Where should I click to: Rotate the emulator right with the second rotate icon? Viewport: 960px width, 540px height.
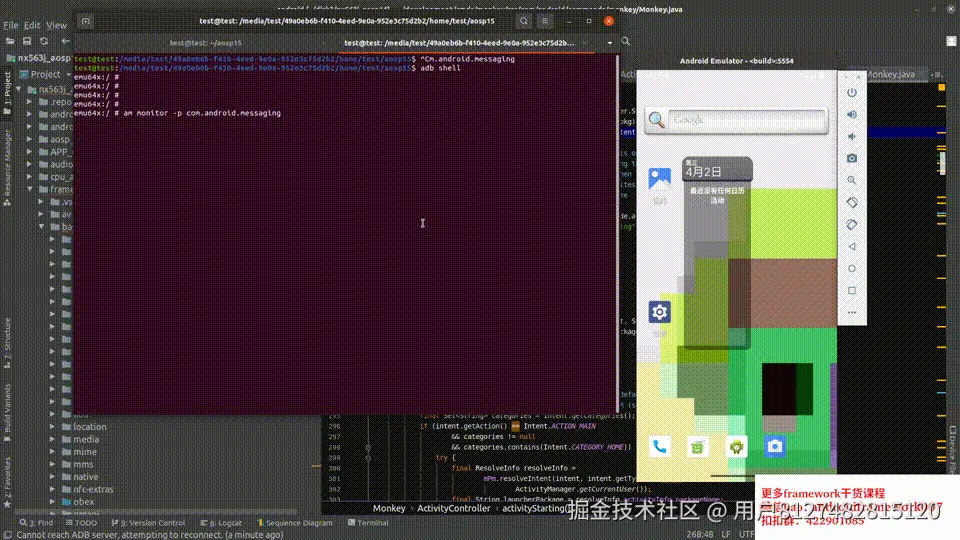852,225
